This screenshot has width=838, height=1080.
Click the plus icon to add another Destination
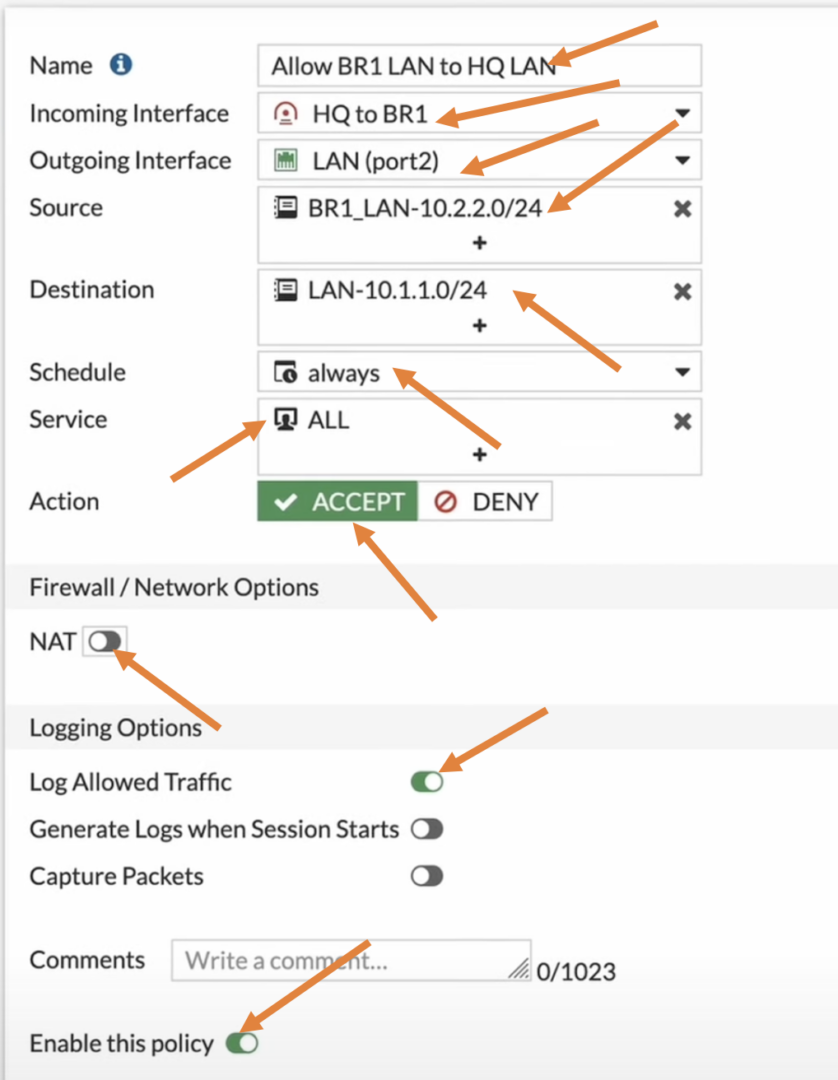click(x=480, y=326)
